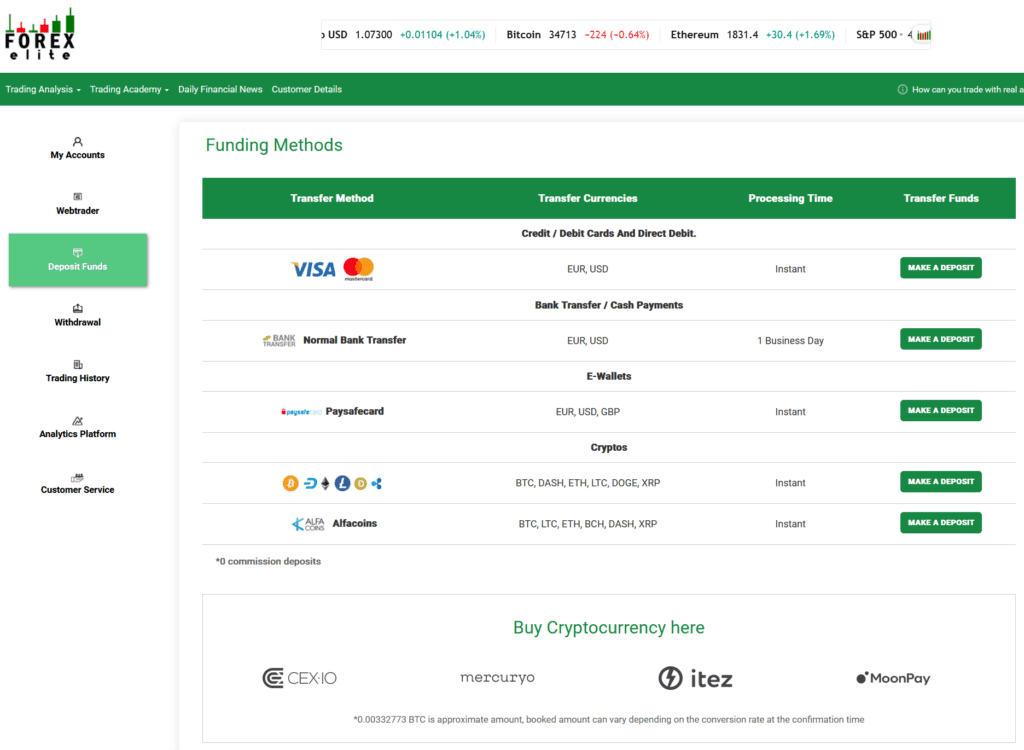Viewport: 1024px width, 750px height.
Task: Click the Forex Elite logo
Action: tap(42, 33)
